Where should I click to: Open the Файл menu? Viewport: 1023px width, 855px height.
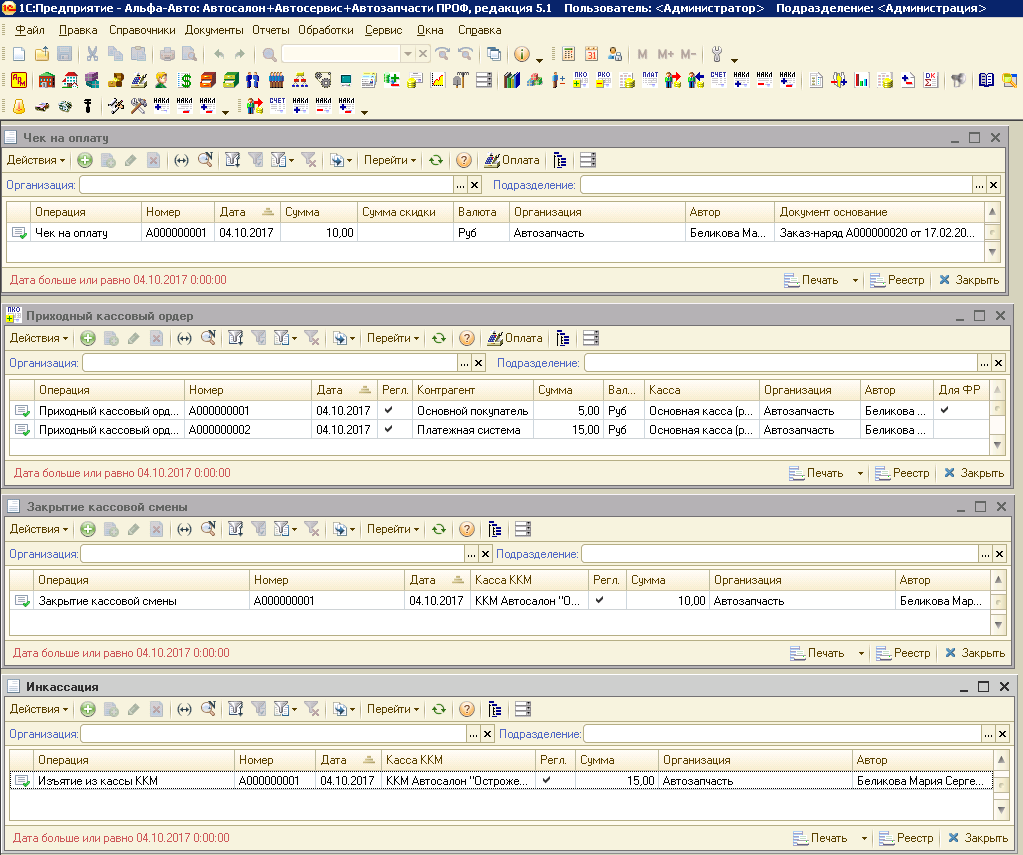29,30
